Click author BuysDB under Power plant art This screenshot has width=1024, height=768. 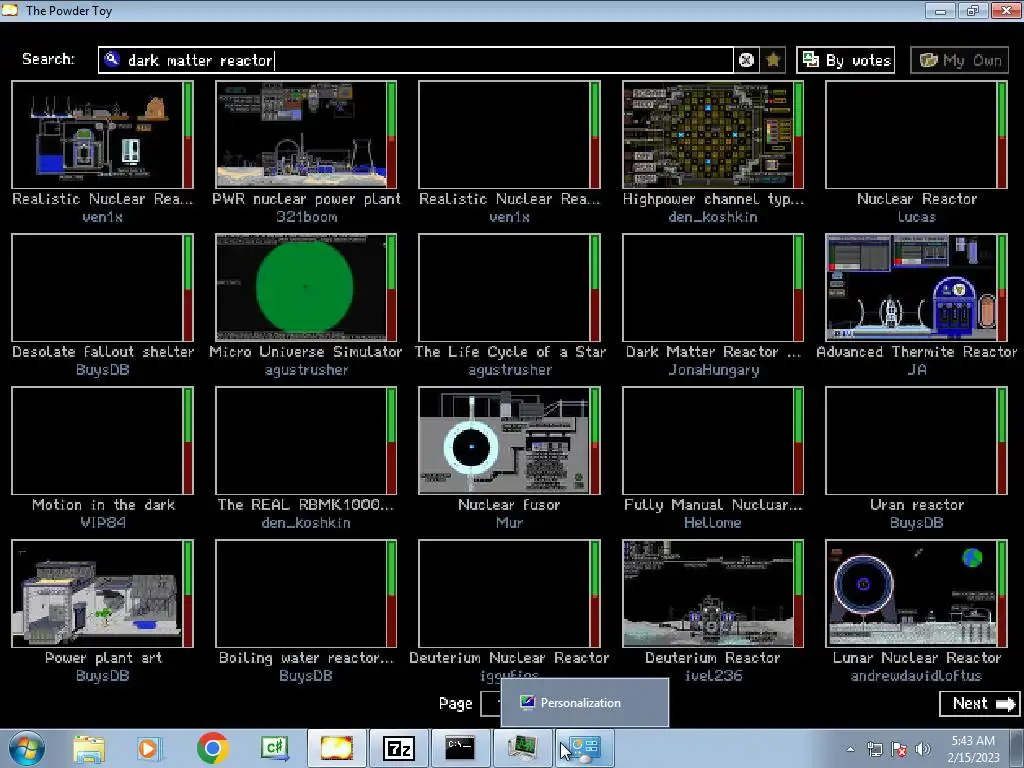click(103, 676)
